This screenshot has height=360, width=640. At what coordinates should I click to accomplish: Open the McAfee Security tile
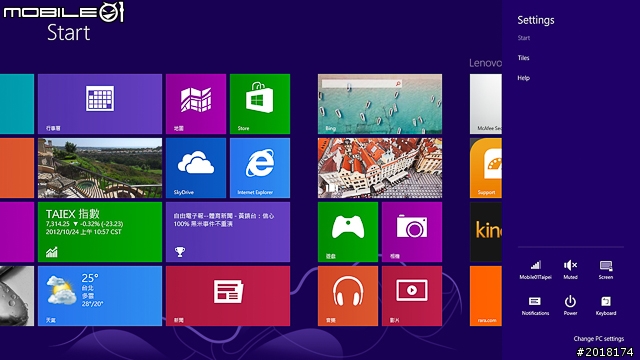(486, 104)
